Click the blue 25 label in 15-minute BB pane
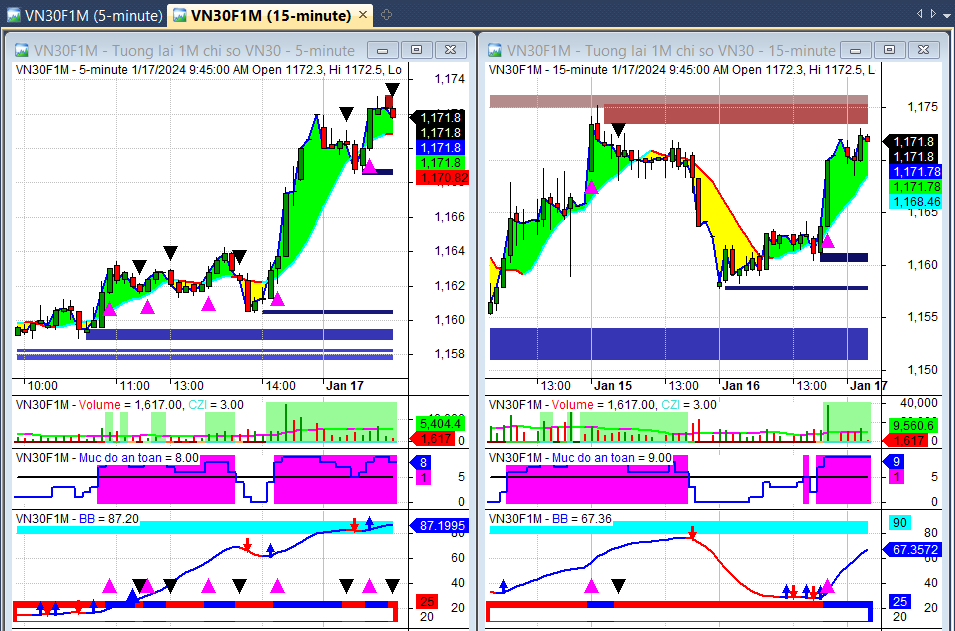Image resolution: width=955 pixels, height=631 pixels. click(900, 602)
